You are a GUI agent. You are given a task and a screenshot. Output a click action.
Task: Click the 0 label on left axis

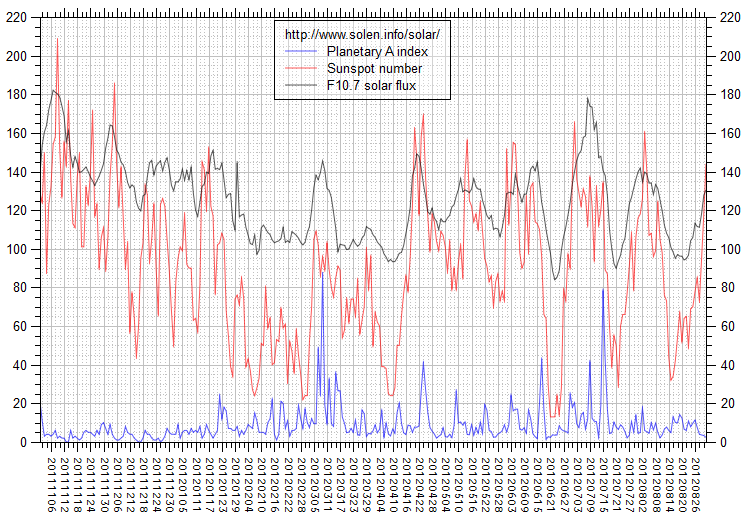pos(24,443)
